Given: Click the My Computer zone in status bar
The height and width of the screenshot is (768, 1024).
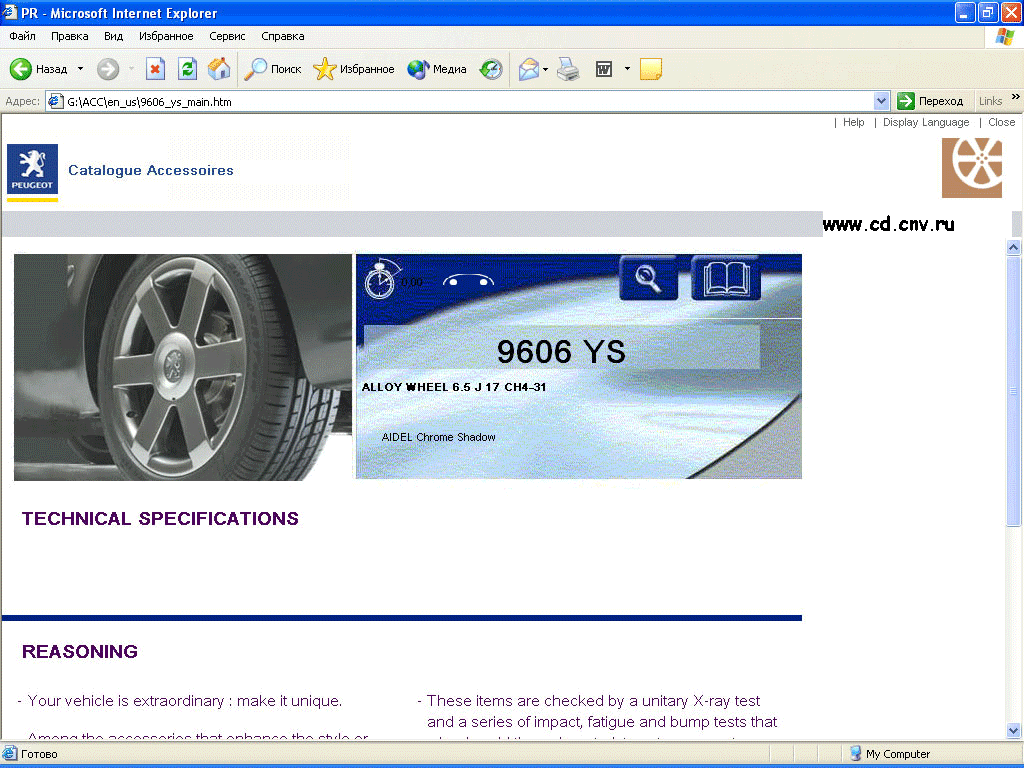Looking at the screenshot, I should [x=891, y=754].
